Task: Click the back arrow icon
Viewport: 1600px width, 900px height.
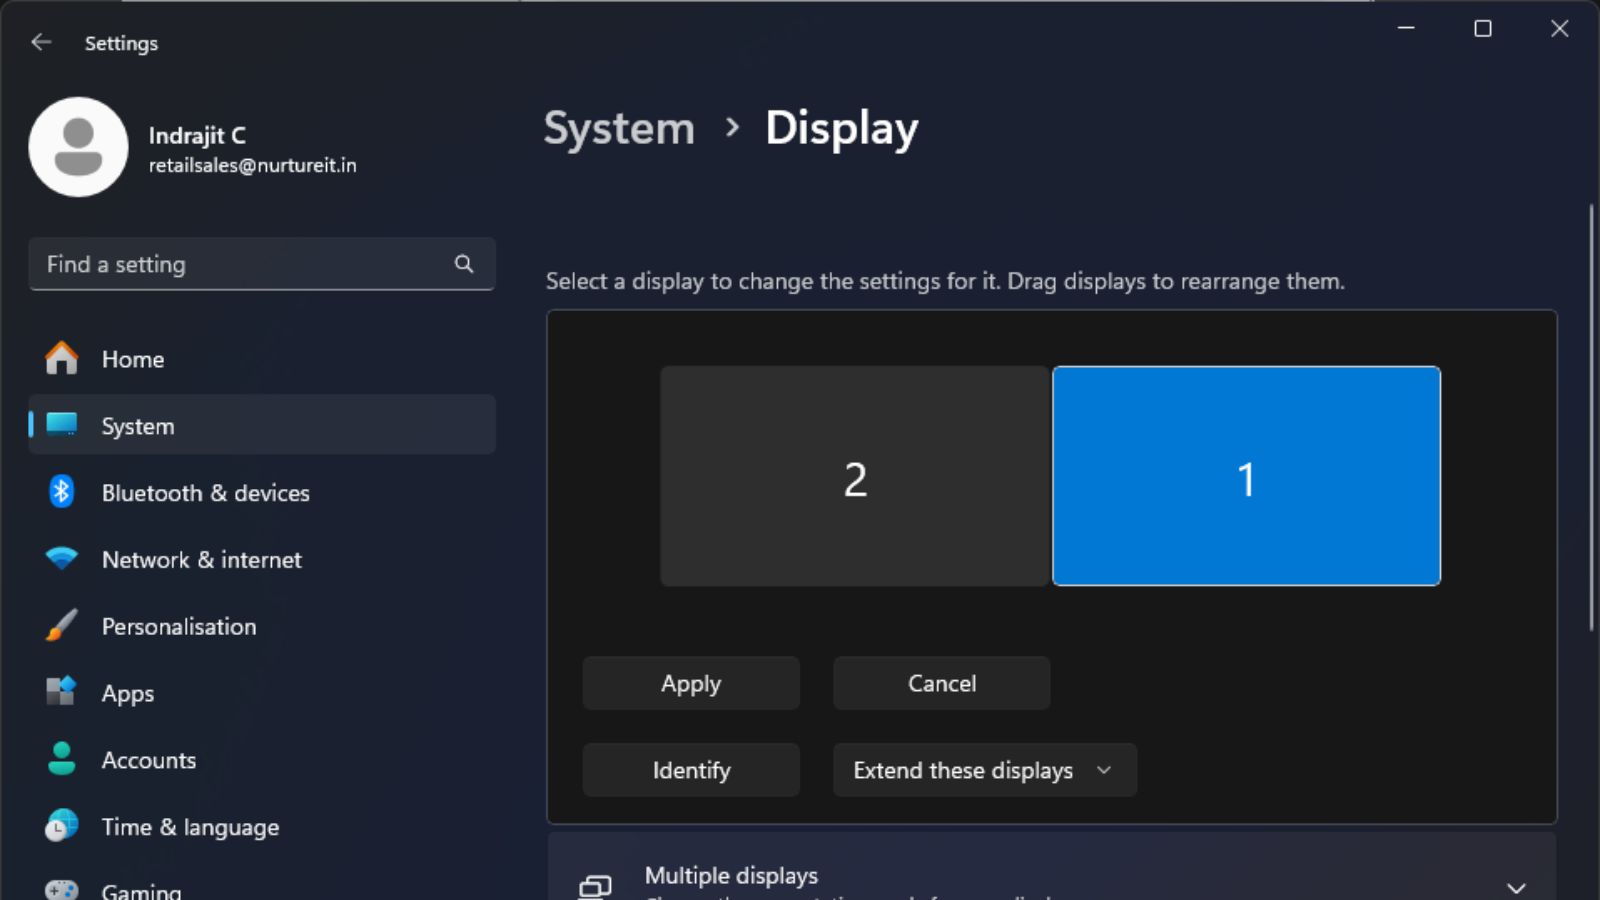Action: 41,42
